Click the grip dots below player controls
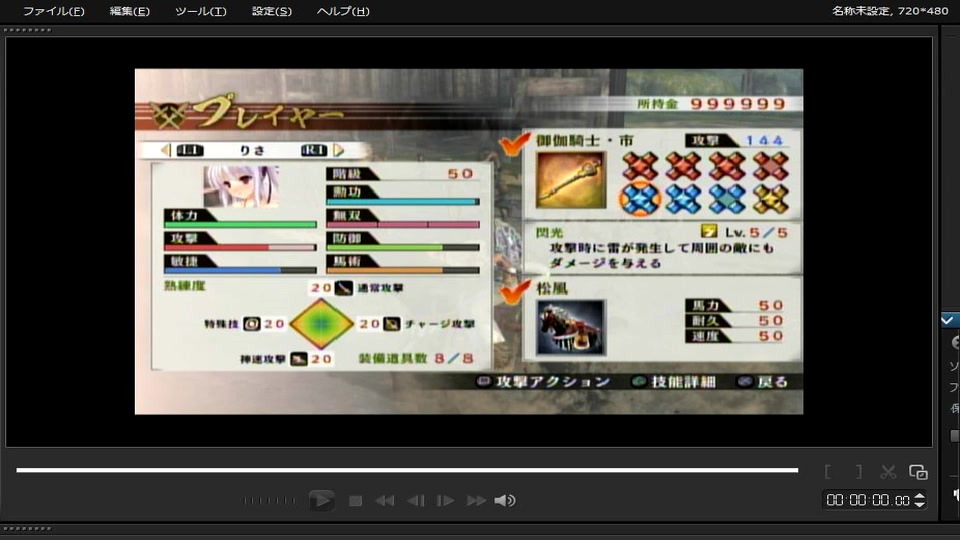960x540 pixels. click(28, 528)
